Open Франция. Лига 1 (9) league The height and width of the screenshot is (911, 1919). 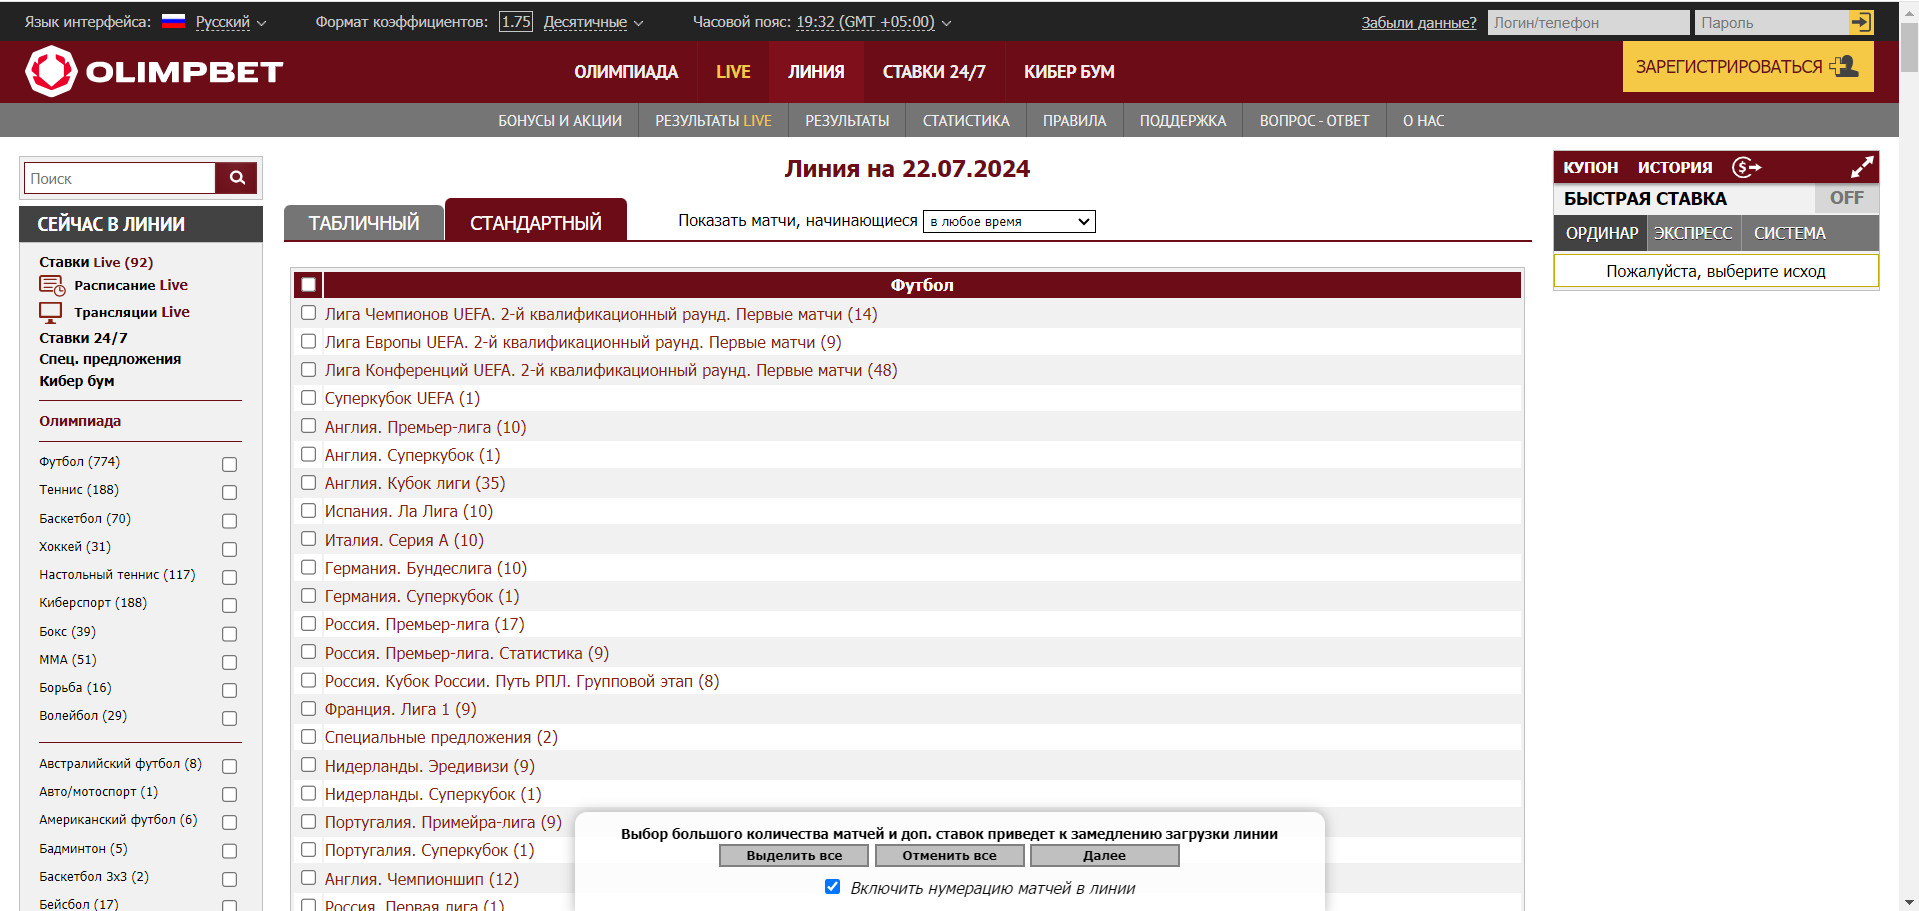pos(400,709)
